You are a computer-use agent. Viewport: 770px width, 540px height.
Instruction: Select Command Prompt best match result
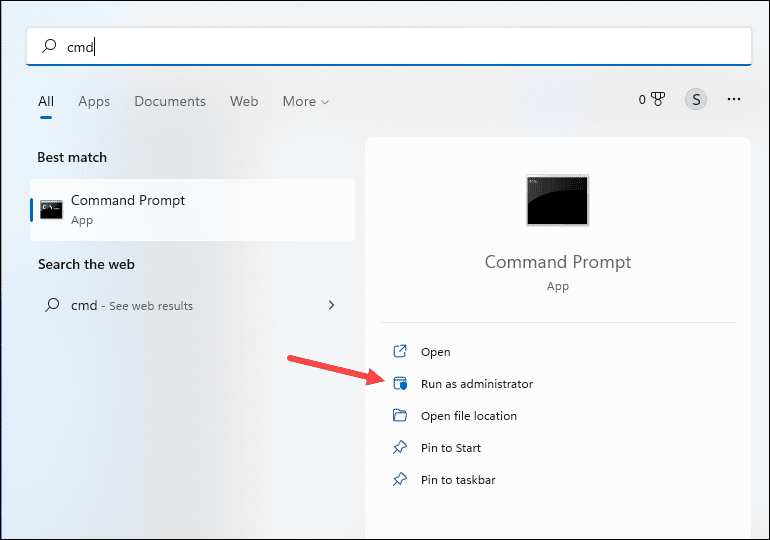tap(192, 209)
